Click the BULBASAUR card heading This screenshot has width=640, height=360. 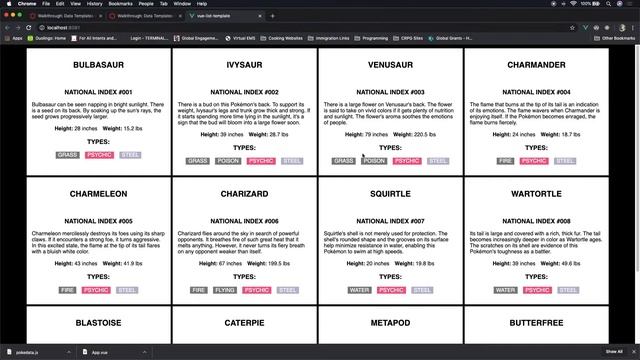pyautogui.click(x=98, y=65)
